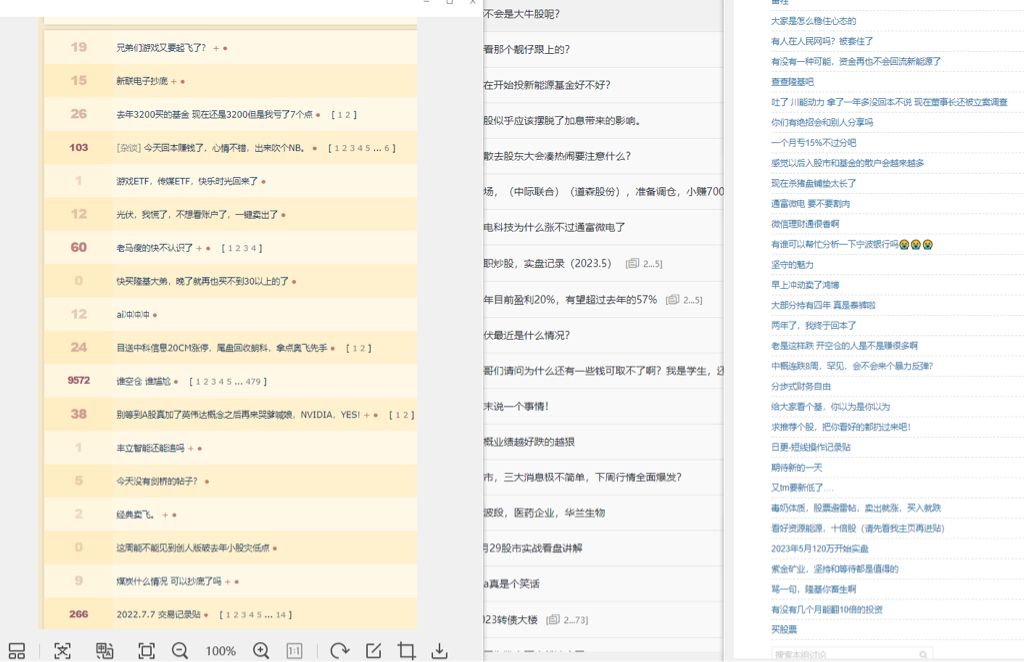
Task: Click text 谁空仓 谁尴尬 in image
Action: 144,381
